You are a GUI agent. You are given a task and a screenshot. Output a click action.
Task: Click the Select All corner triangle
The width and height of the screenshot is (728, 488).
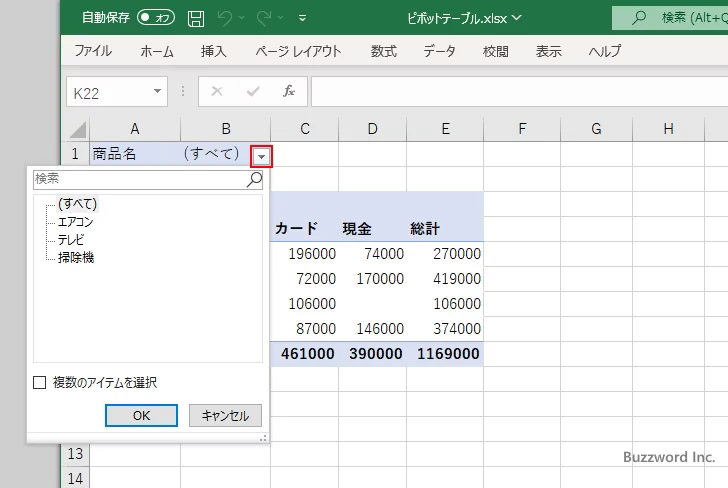(77, 129)
